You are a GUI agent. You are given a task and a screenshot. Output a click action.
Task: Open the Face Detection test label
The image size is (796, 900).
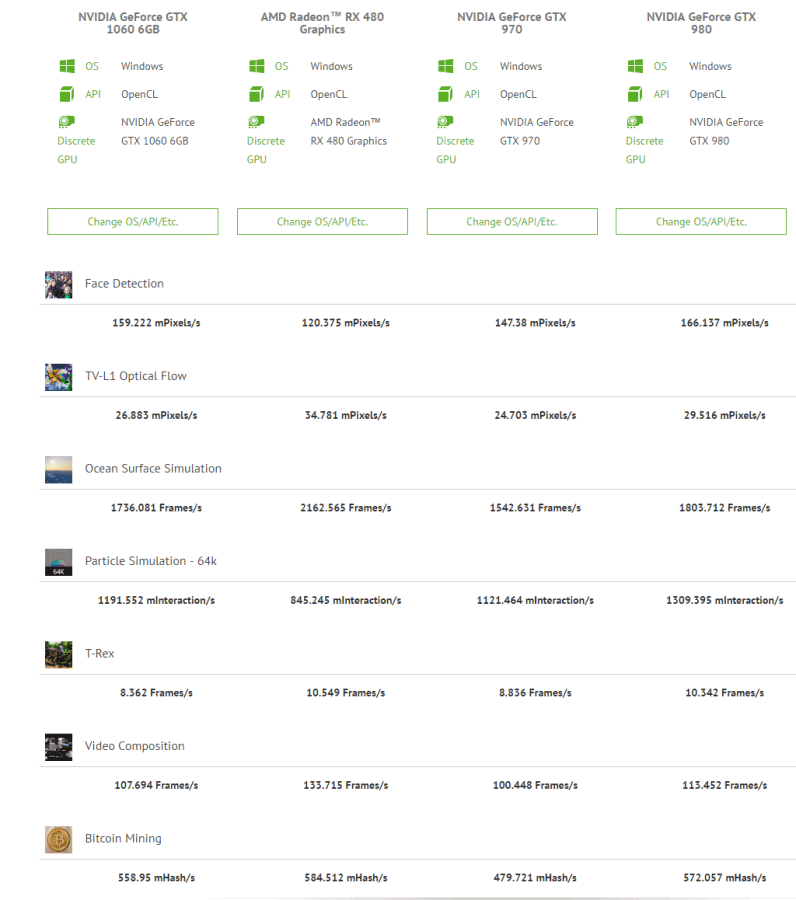pyautogui.click(x=124, y=284)
